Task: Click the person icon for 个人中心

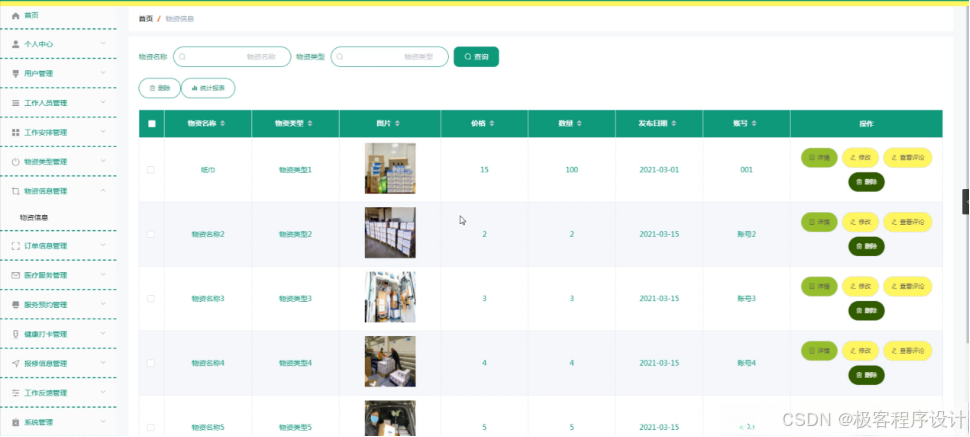Action: click(16, 44)
